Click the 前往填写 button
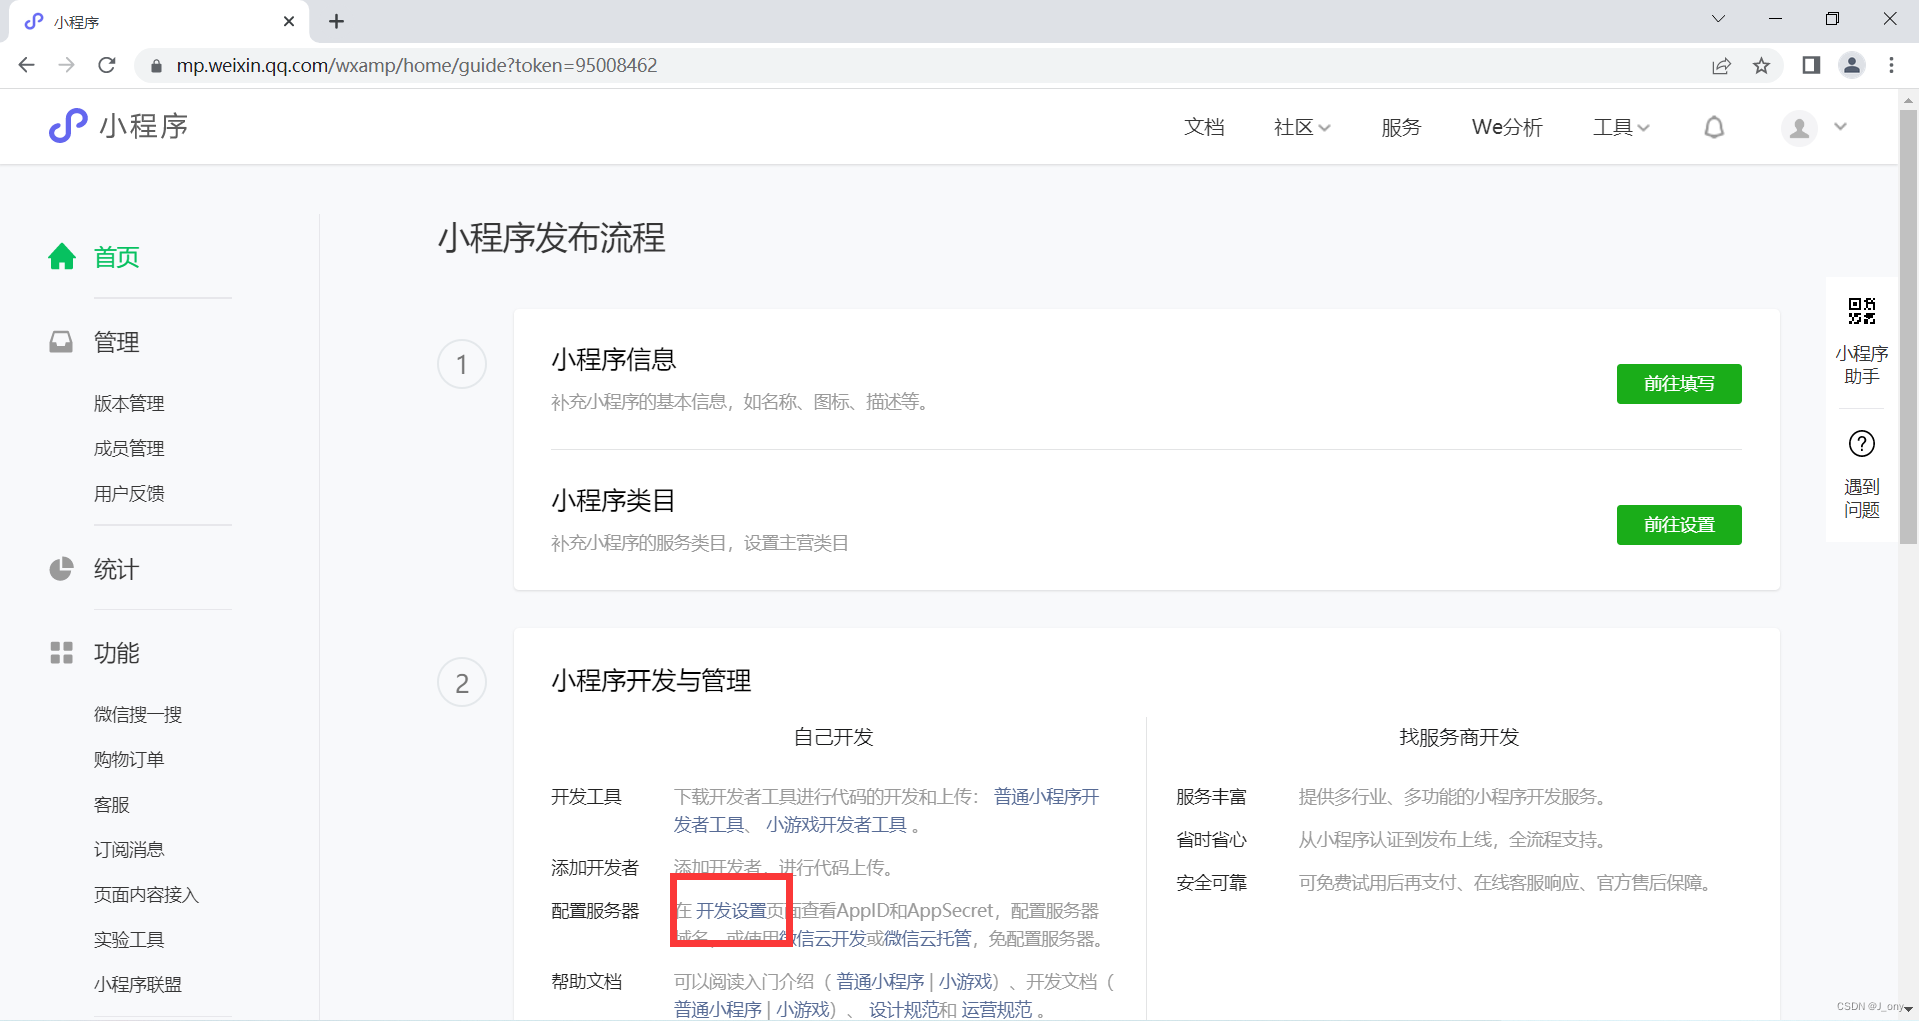Screen dimensions: 1919x1021 pos(1679,384)
